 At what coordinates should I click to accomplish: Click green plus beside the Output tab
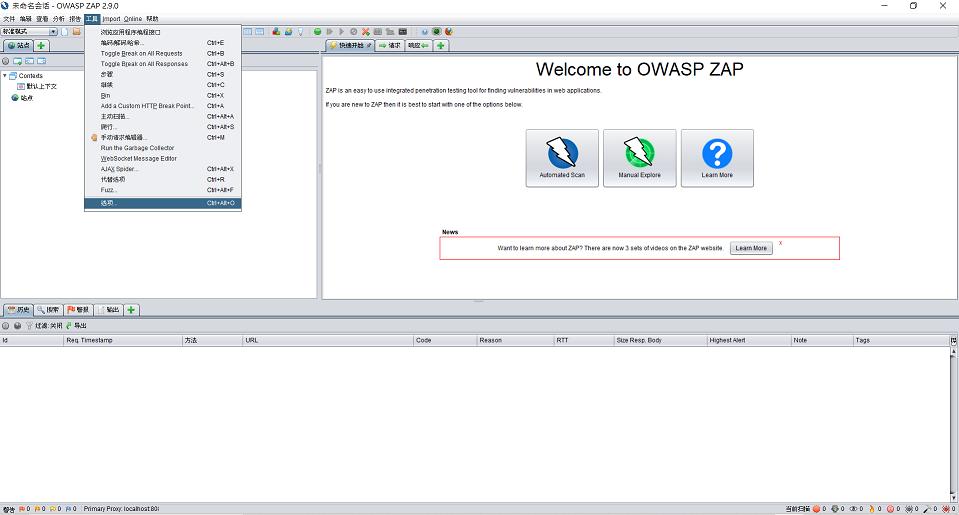click(x=131, y=309)
